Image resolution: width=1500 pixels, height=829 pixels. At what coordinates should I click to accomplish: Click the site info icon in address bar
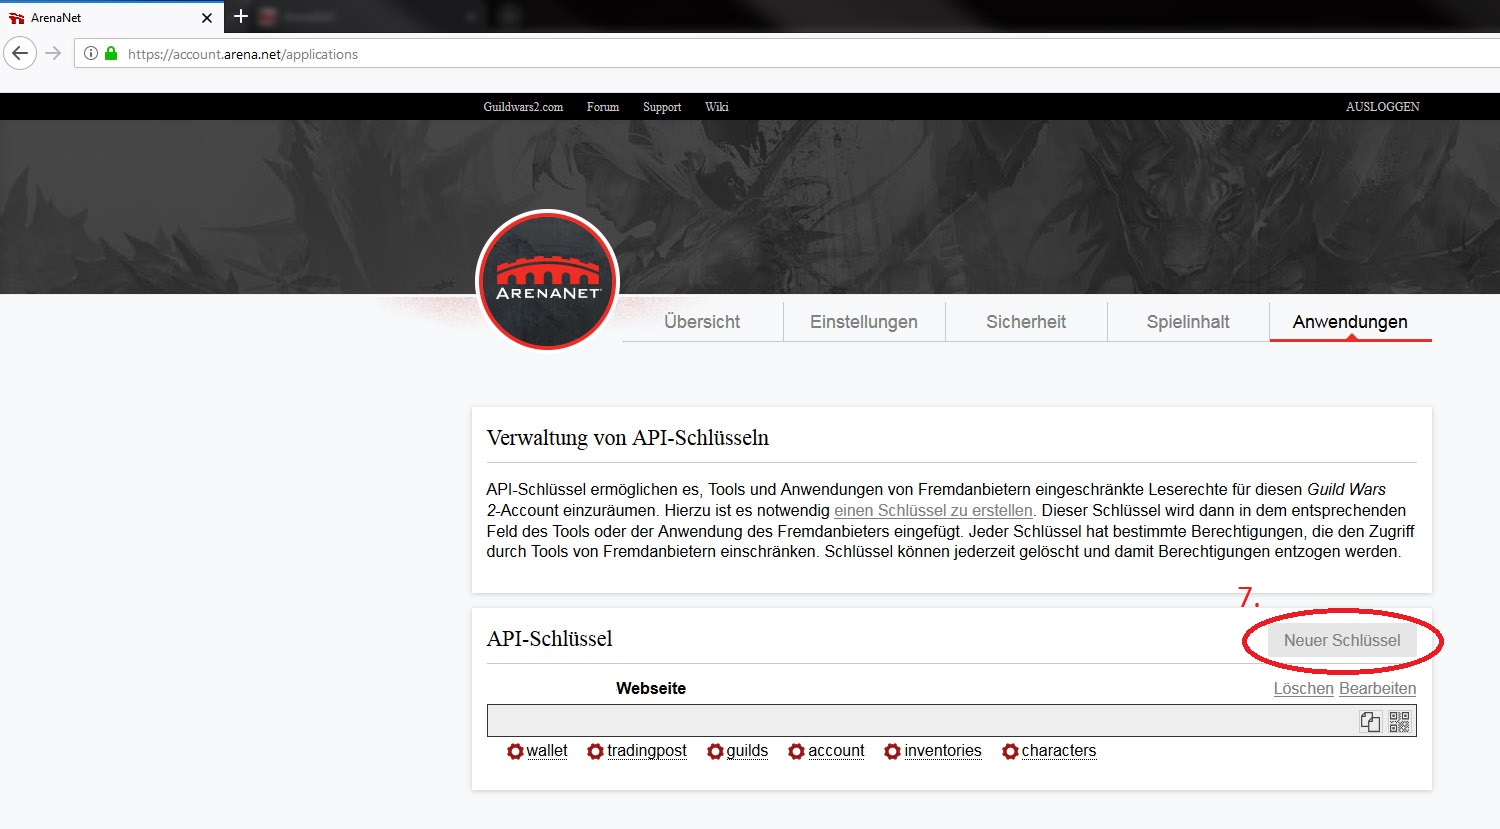click(x=91, y=54)
